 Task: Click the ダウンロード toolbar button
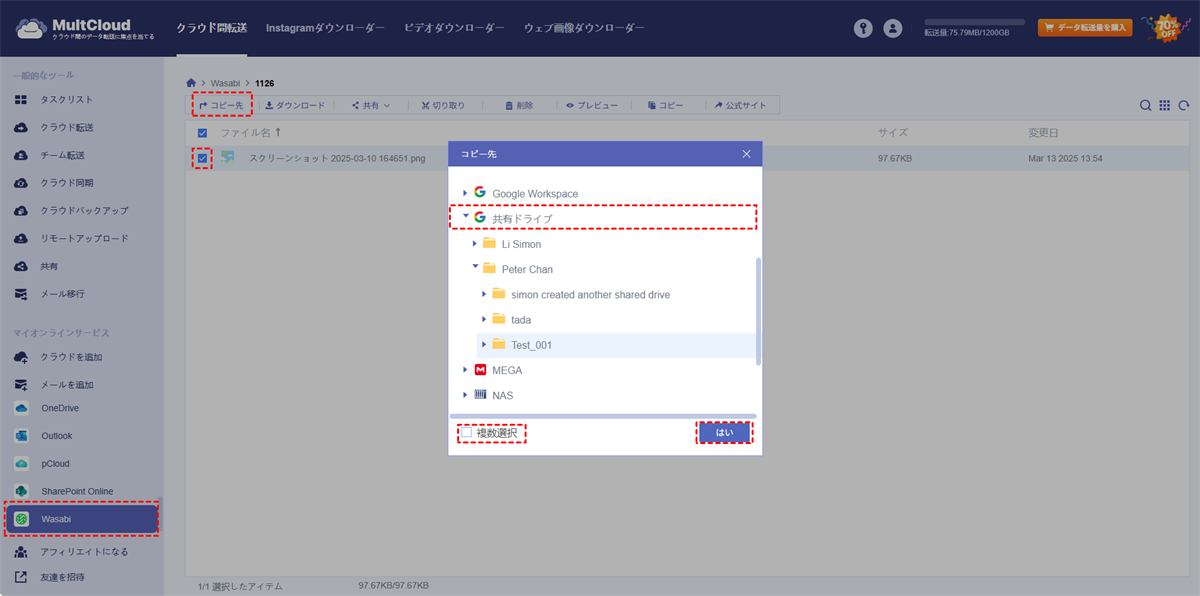coord(295,105)
